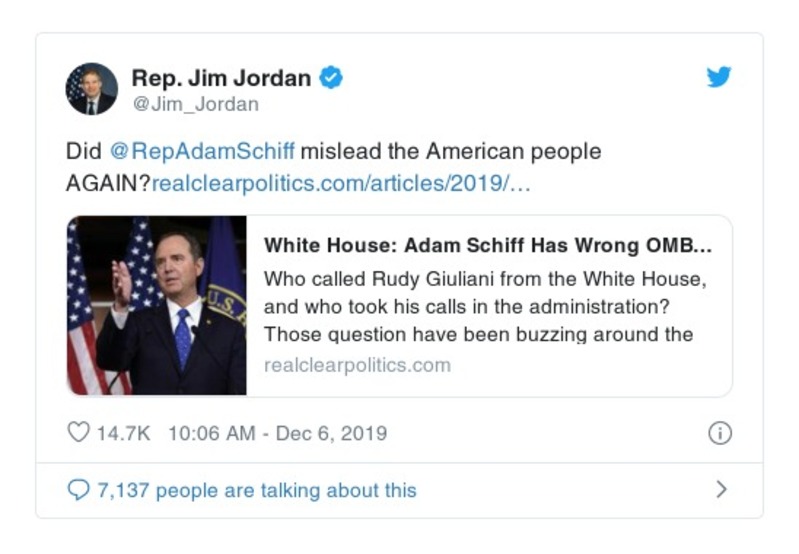This screenshot has height=554, width=799.
Task: Open the tweet info icon
Action: pos(719,433)
